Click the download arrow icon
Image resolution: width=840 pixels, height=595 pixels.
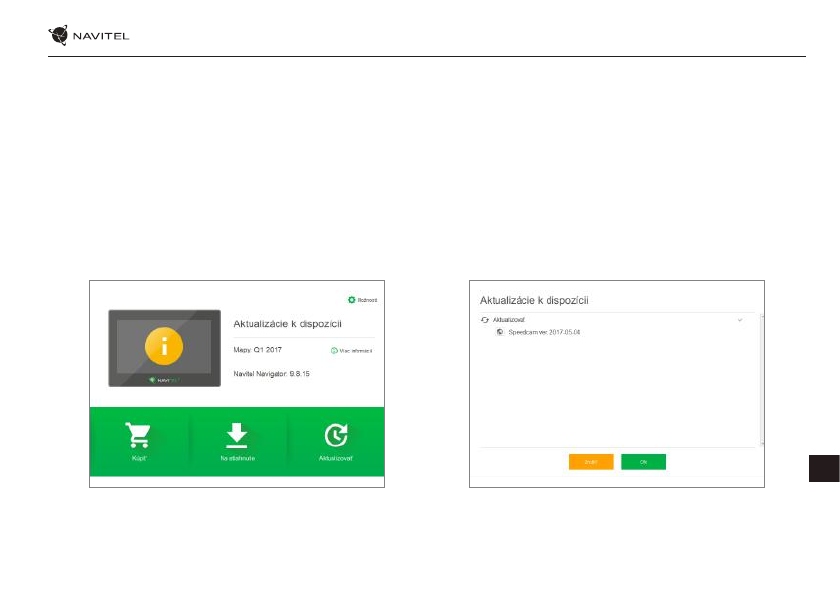237,435
